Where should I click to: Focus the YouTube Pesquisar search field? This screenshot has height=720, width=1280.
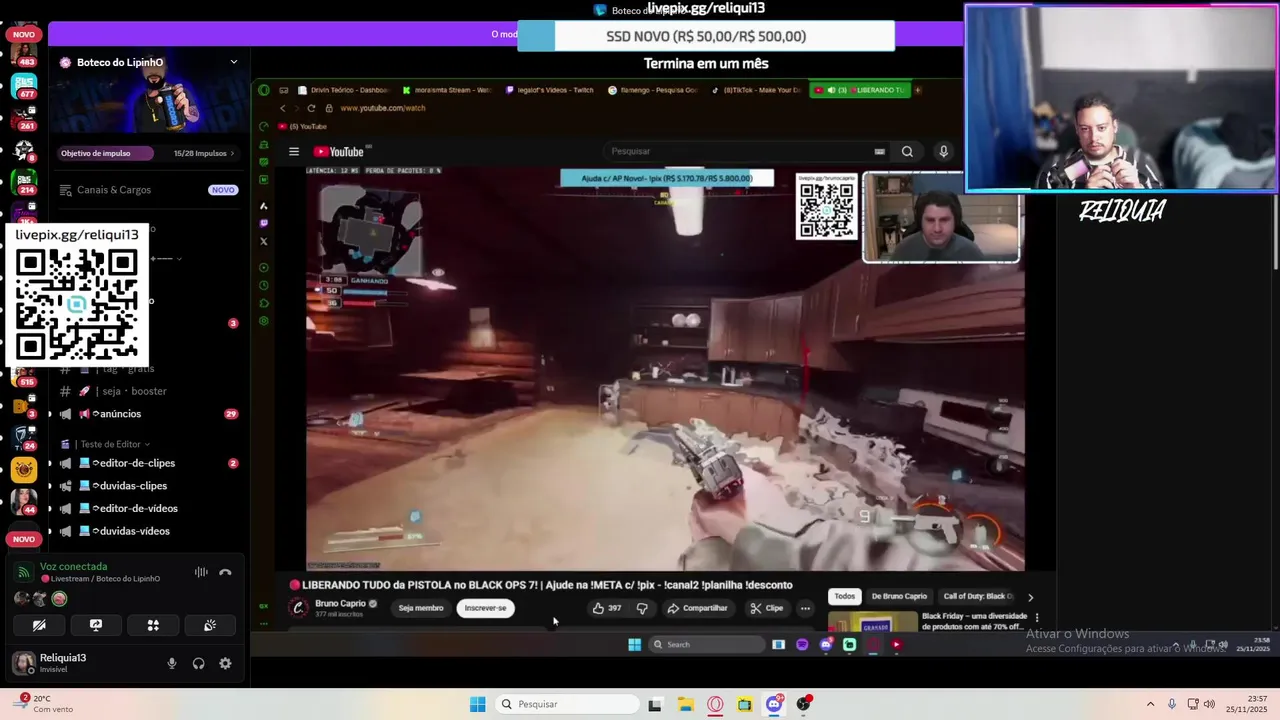(x=740, y=151)
